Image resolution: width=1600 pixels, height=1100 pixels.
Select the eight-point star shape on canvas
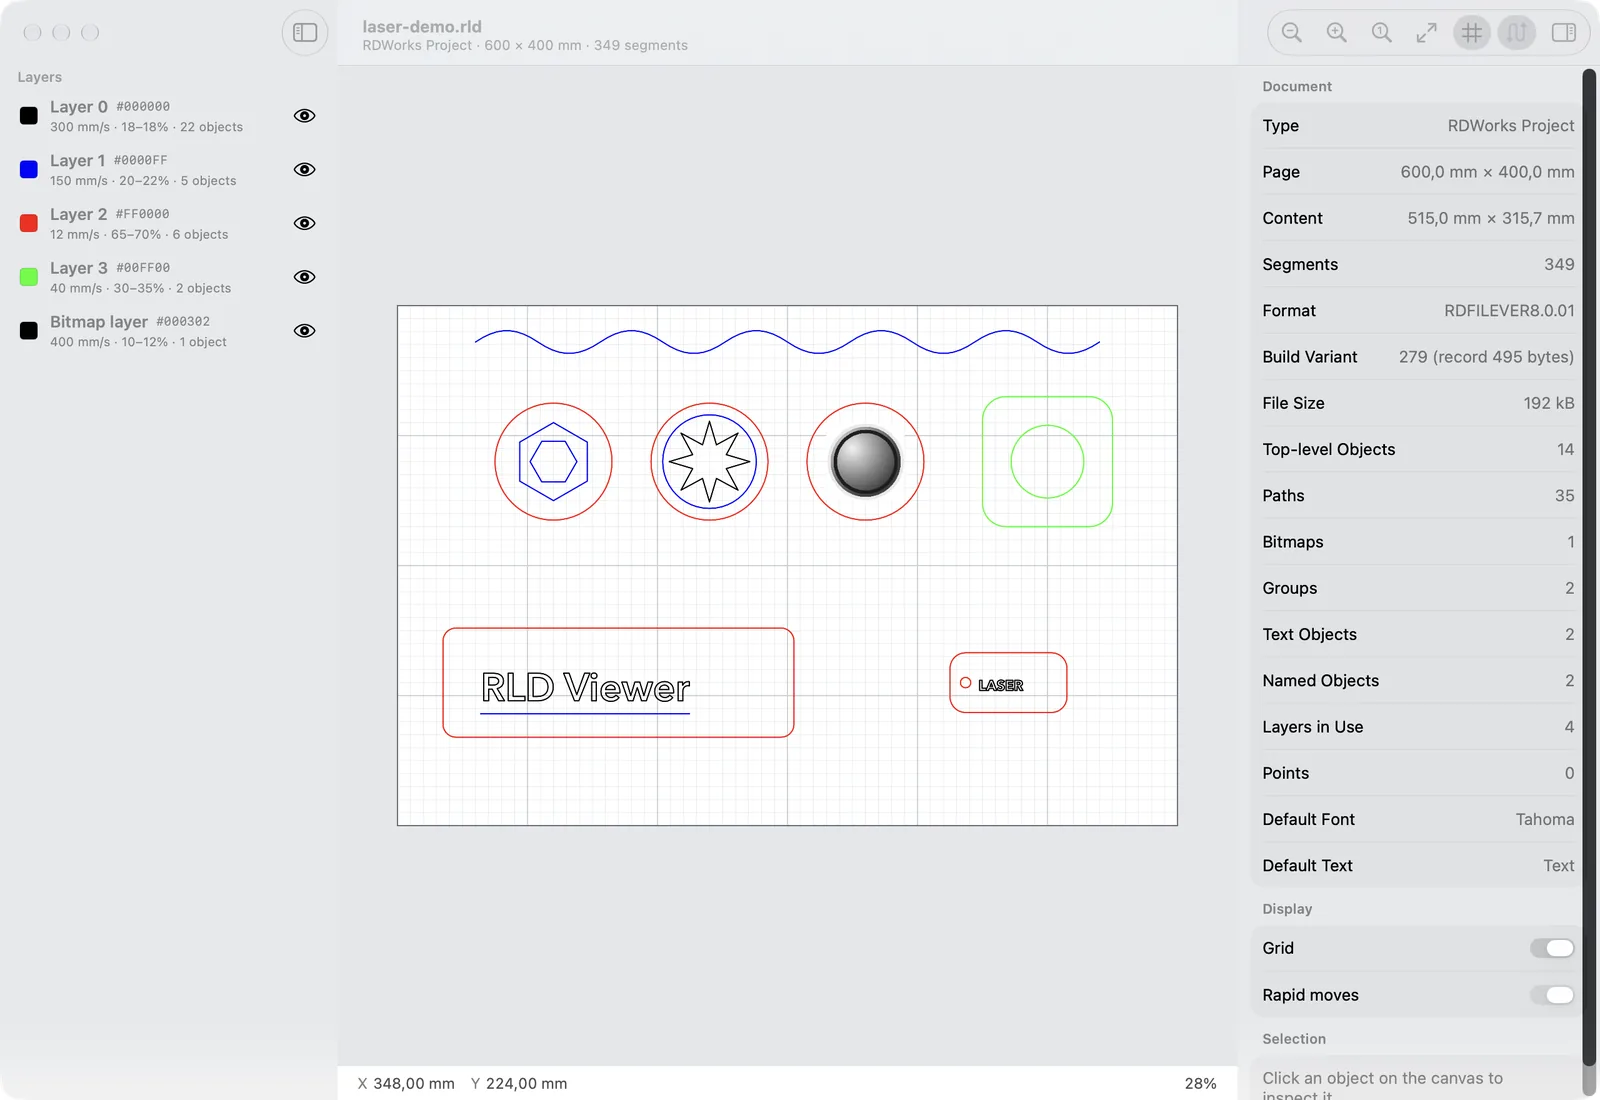(709, 462)
